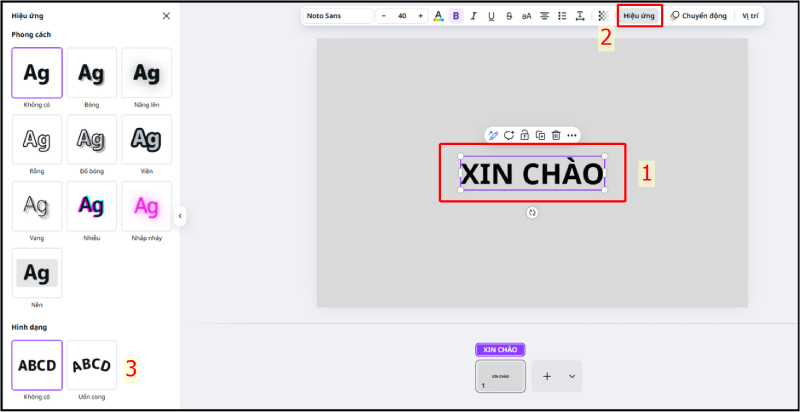Image resolution: width=800 pixels, height=412 pixels.
Task: Open the three-dot more options menu
Action: point(571,135)
